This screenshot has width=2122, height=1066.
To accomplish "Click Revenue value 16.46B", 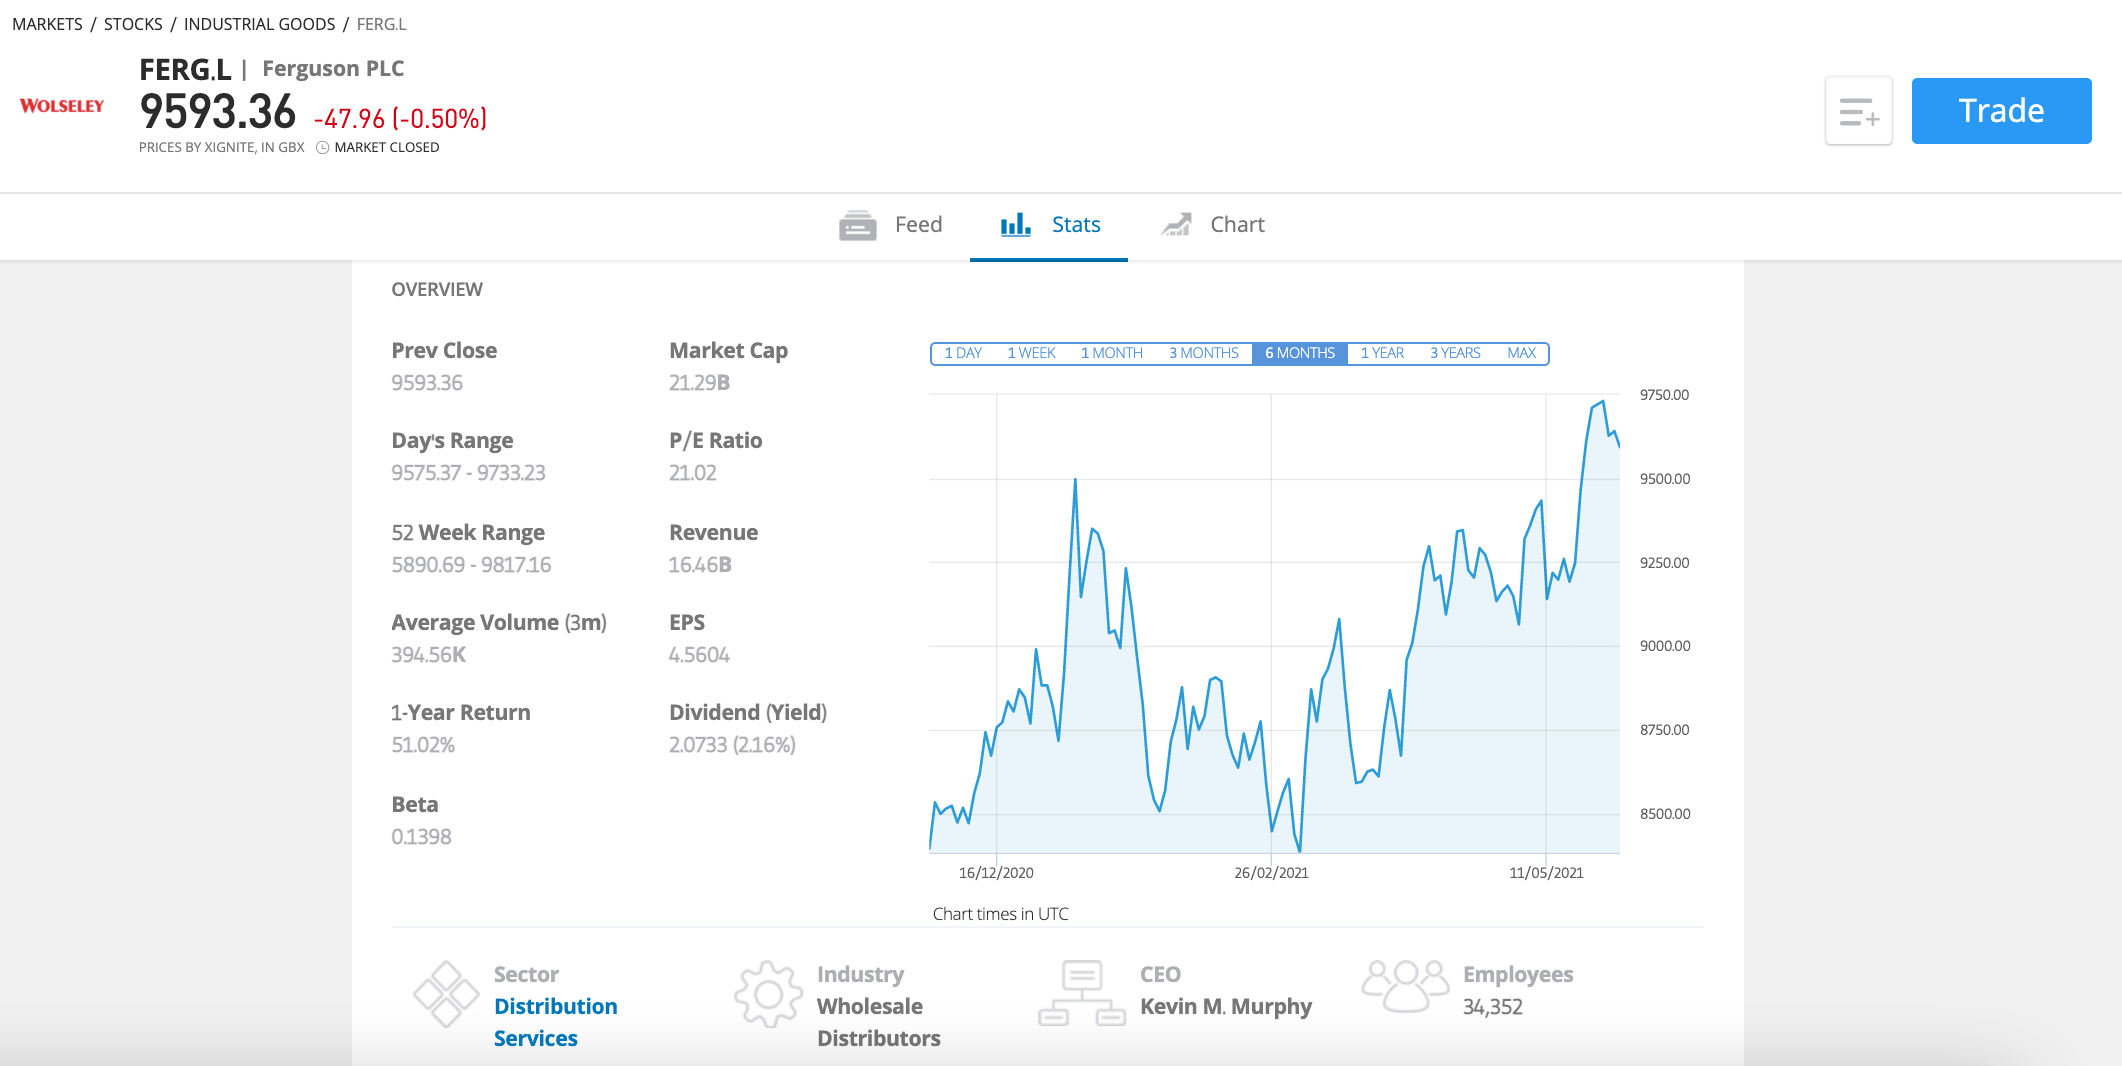I will coord(700,565).
